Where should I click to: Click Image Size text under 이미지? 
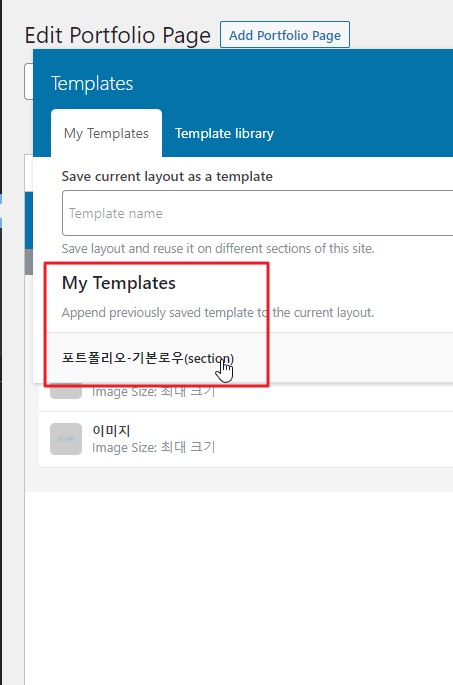click(154, 447)
